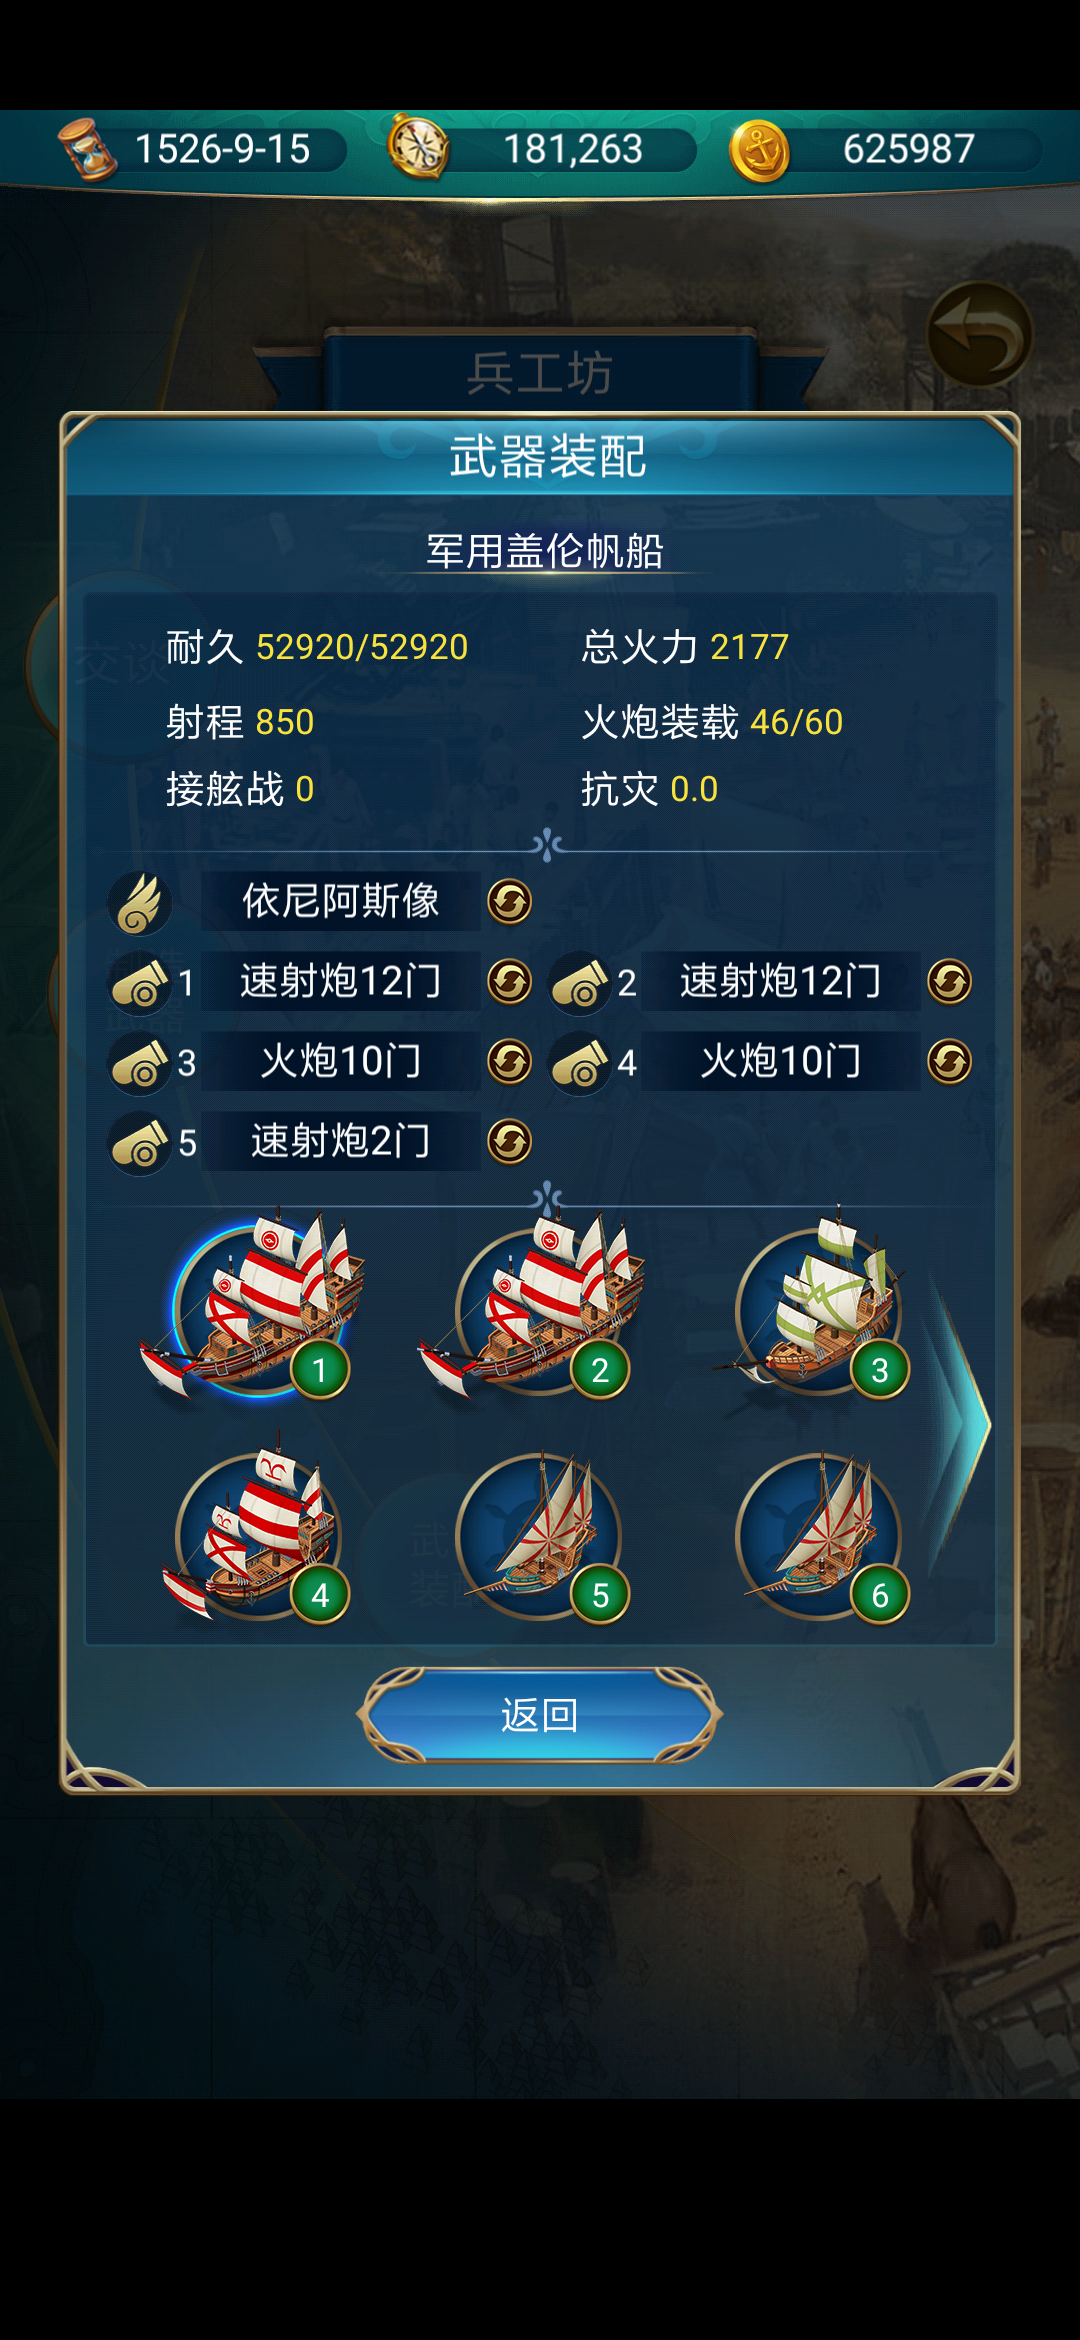Click the gold anchor coin icon

coord(760,150)
